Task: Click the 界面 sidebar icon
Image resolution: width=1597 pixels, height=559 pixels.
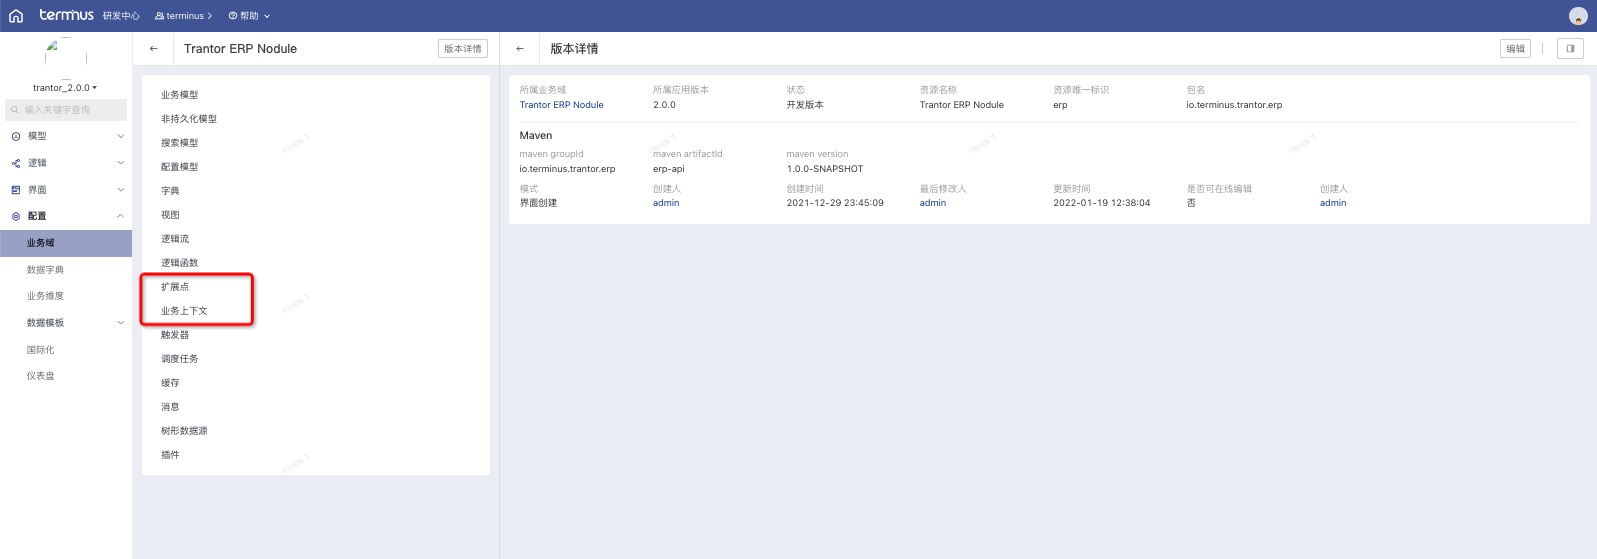Action: coord(15,190)
